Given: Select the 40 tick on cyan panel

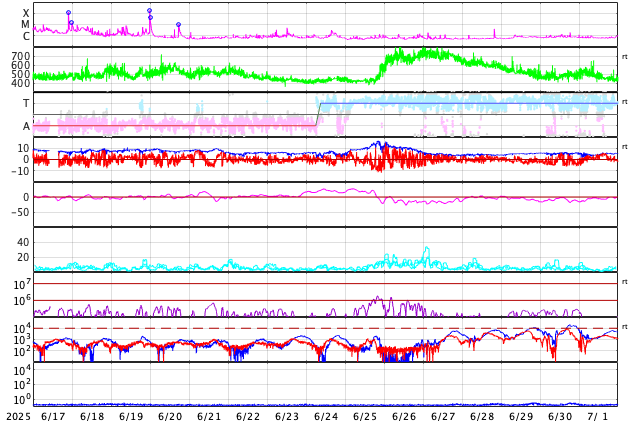Looking at the screenshot, I should (23, 242).
